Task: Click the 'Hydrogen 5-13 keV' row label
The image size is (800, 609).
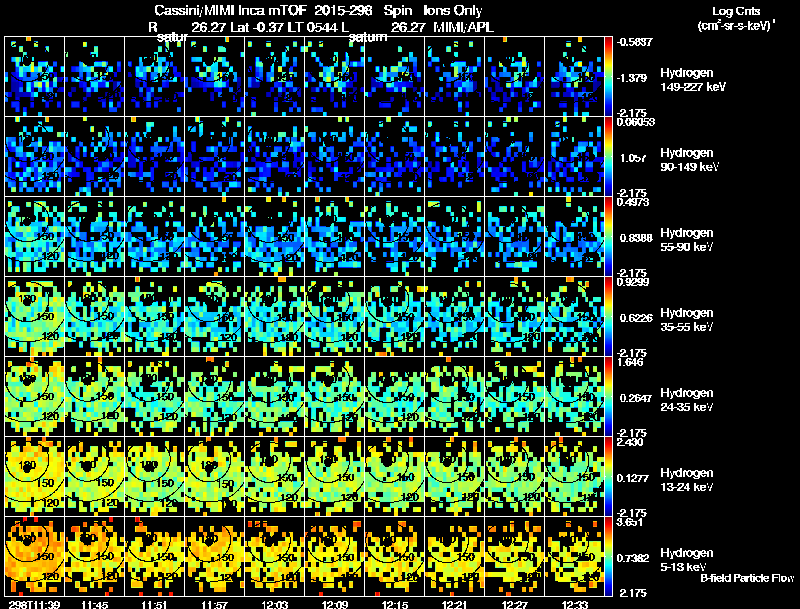Action: [x=687, y=560]
